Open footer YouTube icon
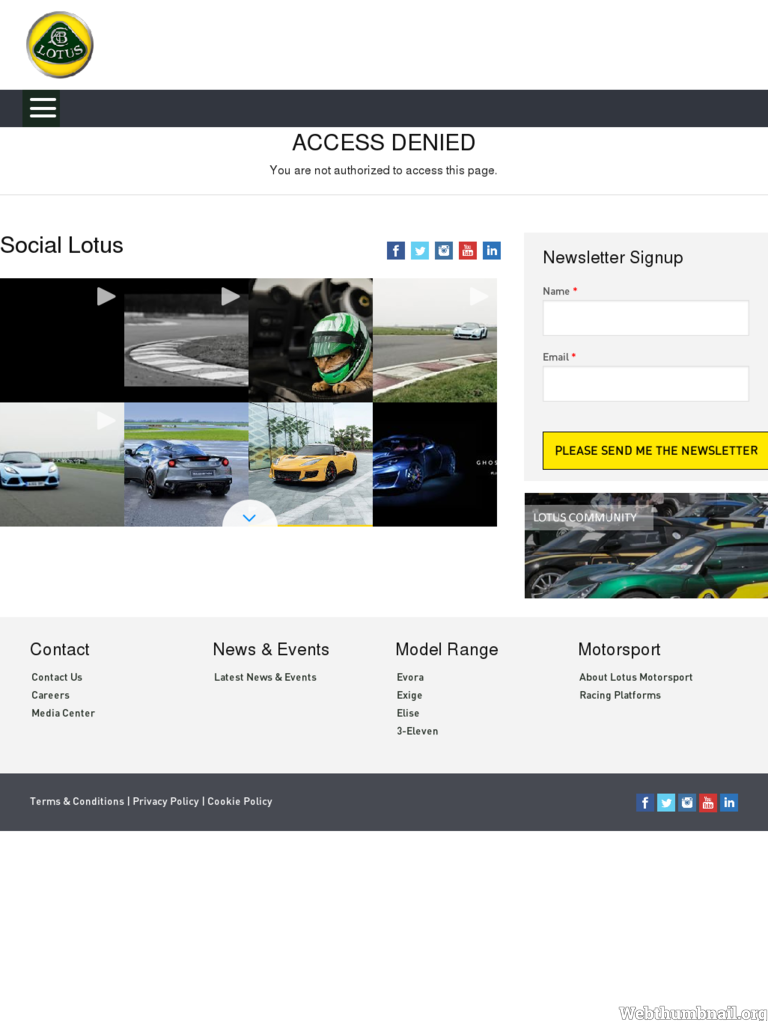This screenshot has width=768, height=1021. tap(708, 802)
